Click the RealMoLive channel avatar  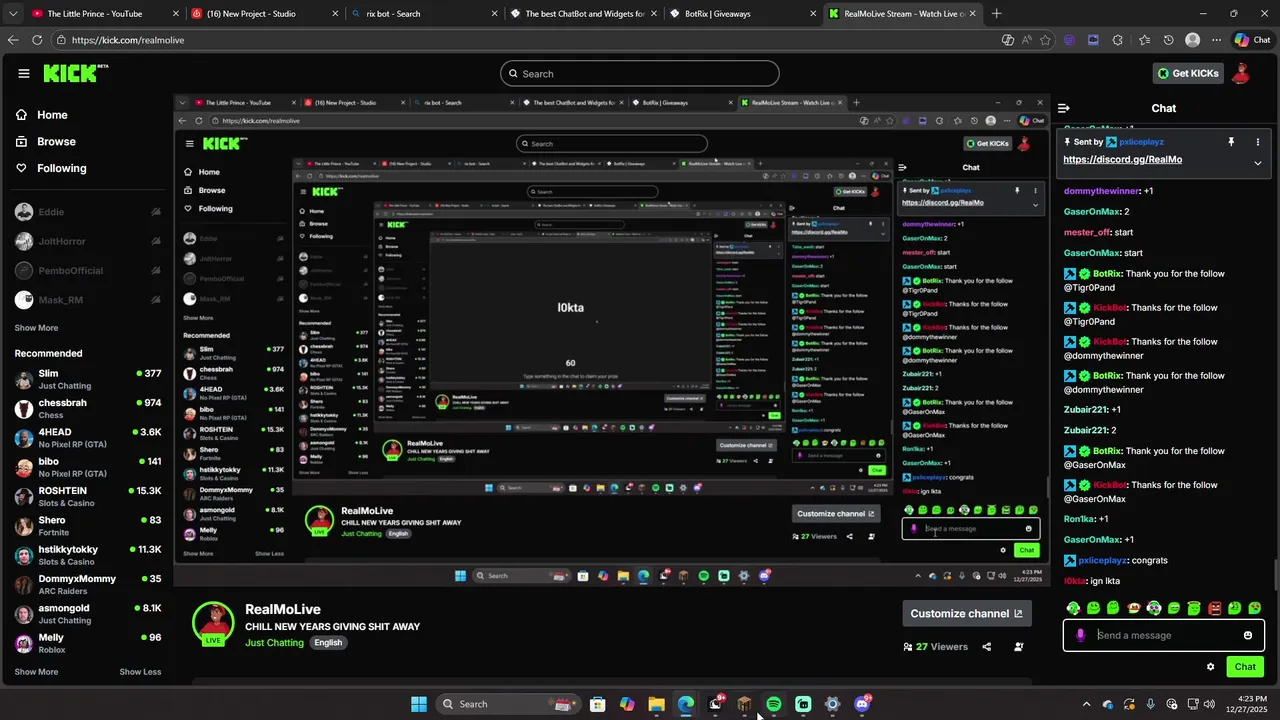(x=213, y=622)
